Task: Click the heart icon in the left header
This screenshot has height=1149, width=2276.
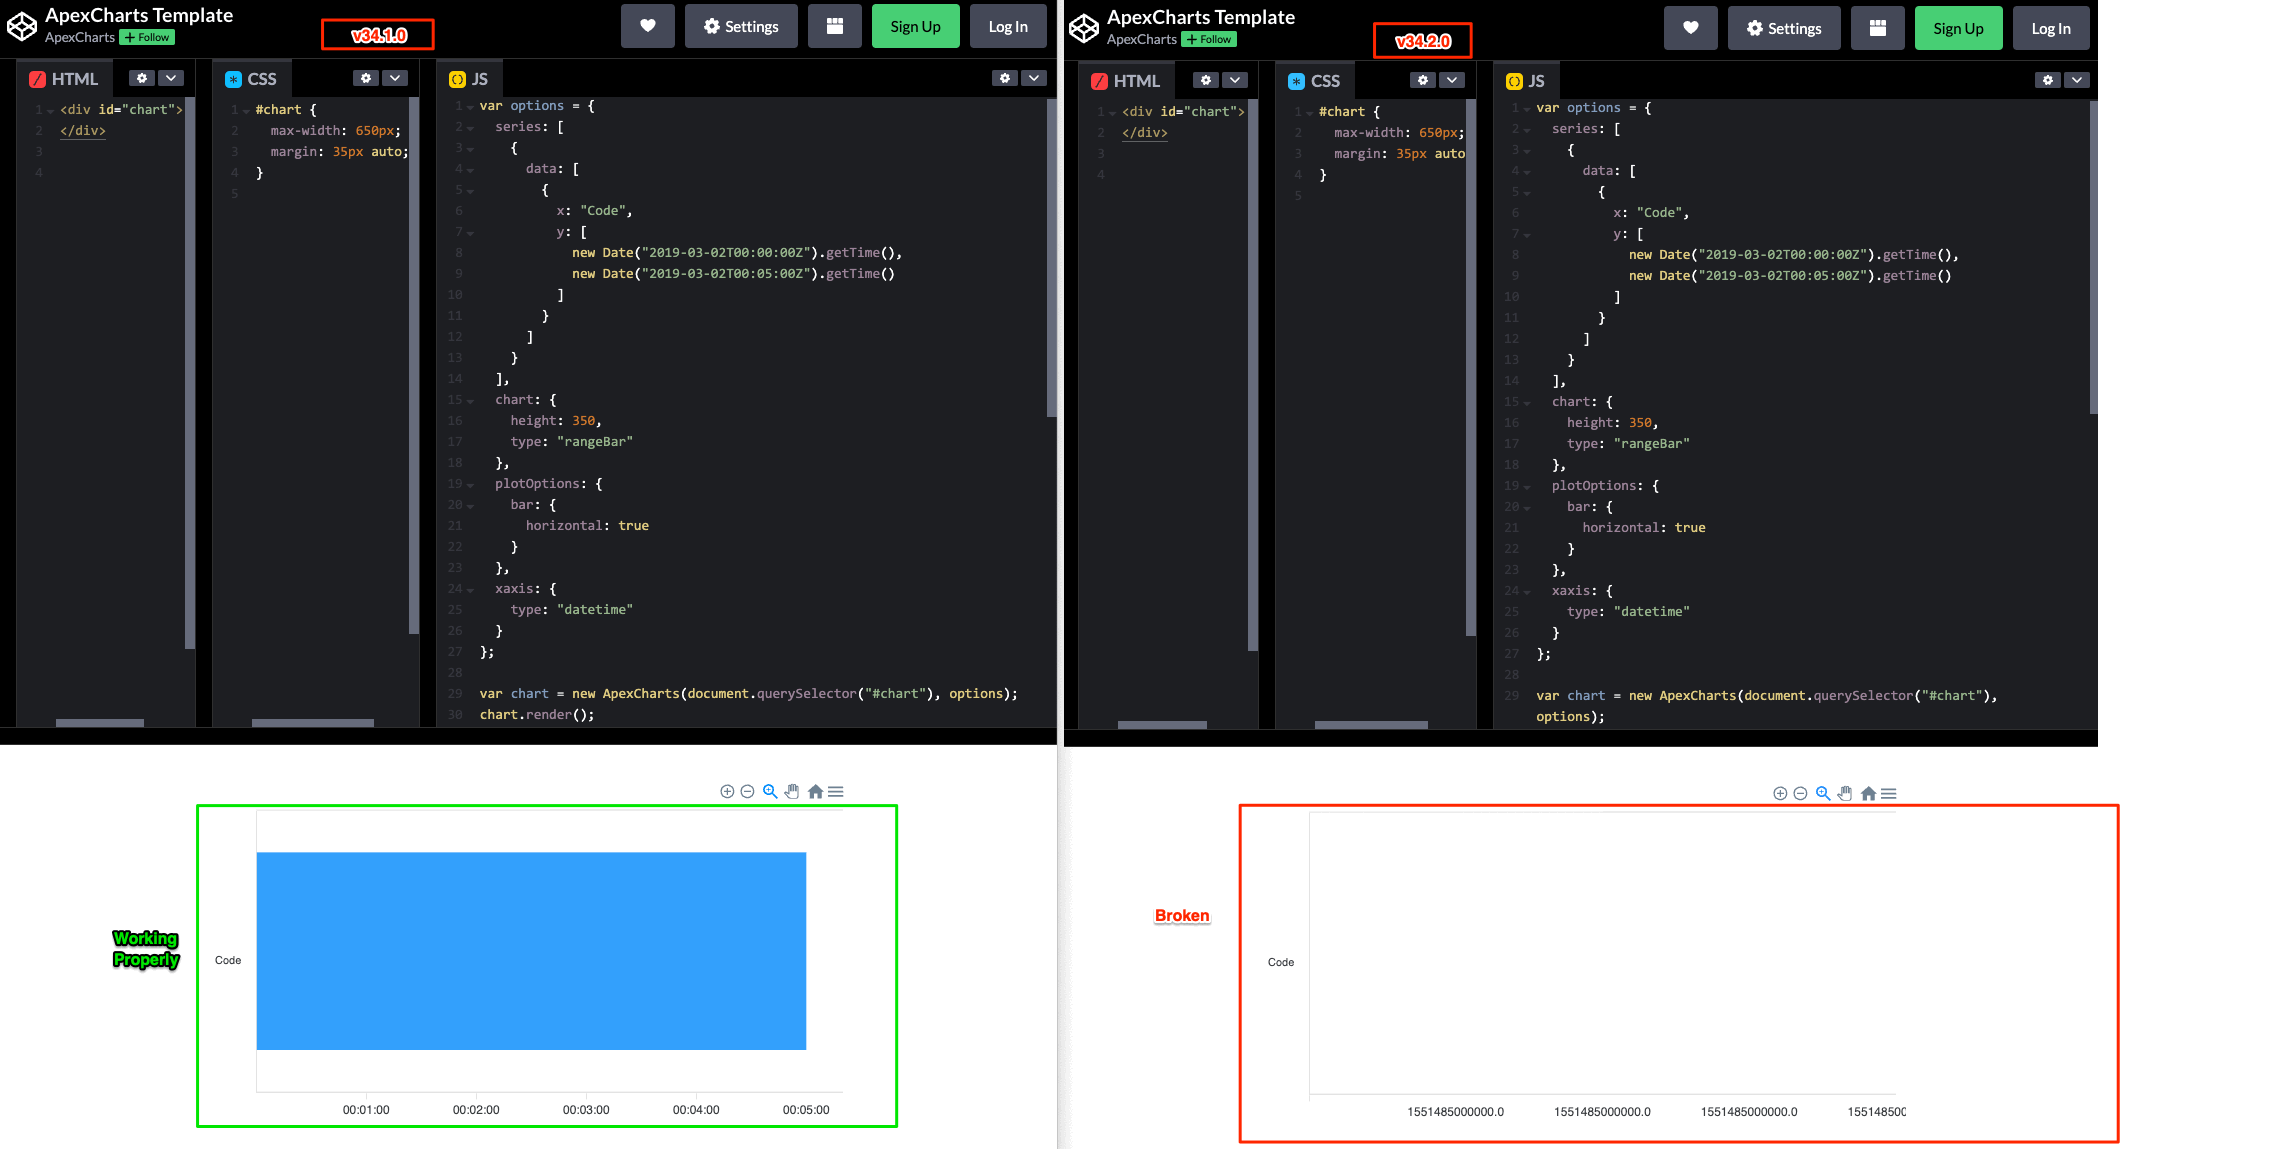Action: point(648,26)
